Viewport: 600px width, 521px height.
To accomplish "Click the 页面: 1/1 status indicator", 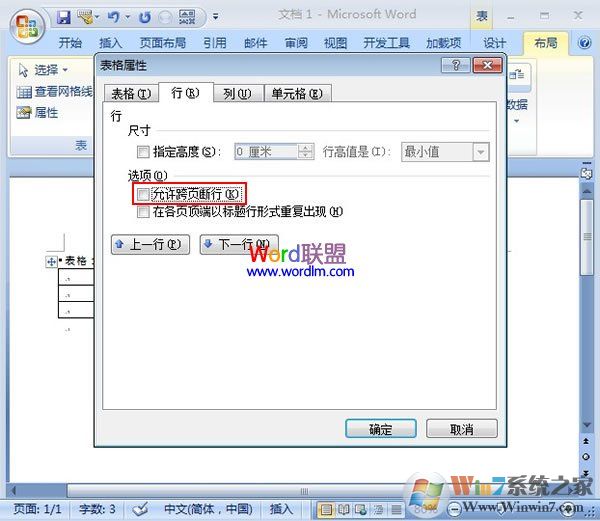I will coord(38,509).
